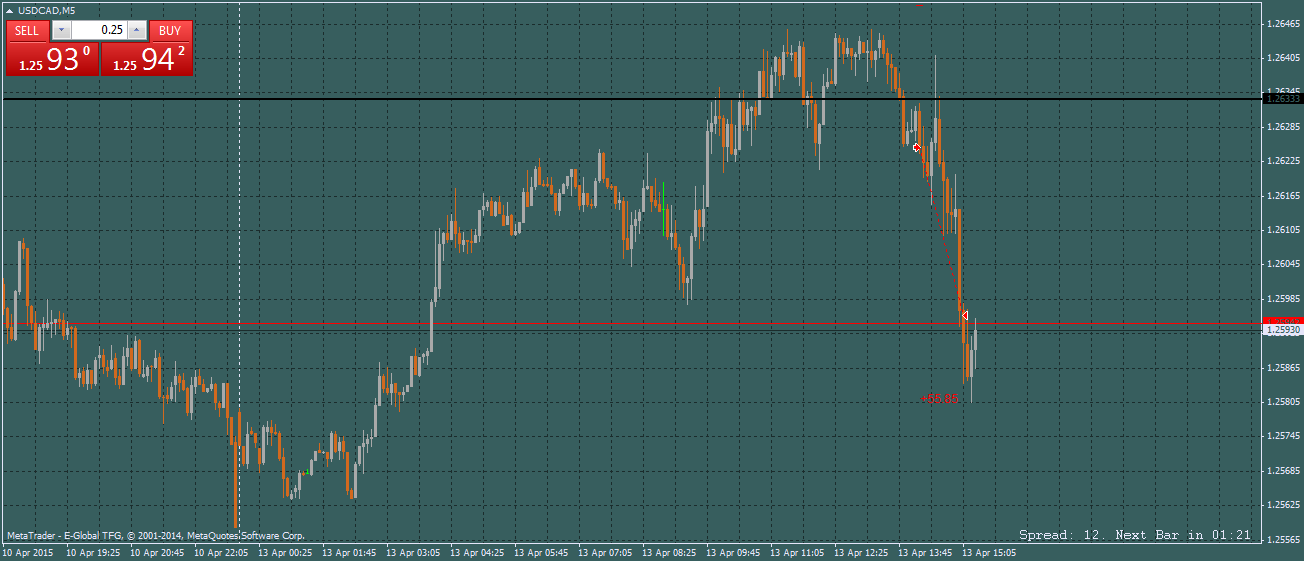Click the 1.25865 price scale label
Image resolution: width=1304 pixels, height=561 pixels.
1283,367
